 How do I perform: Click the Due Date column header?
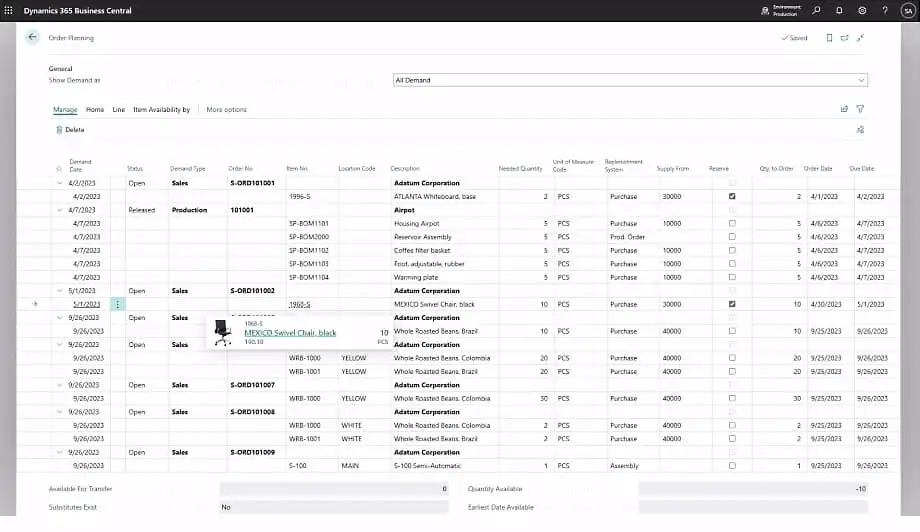tap(862, 169)
